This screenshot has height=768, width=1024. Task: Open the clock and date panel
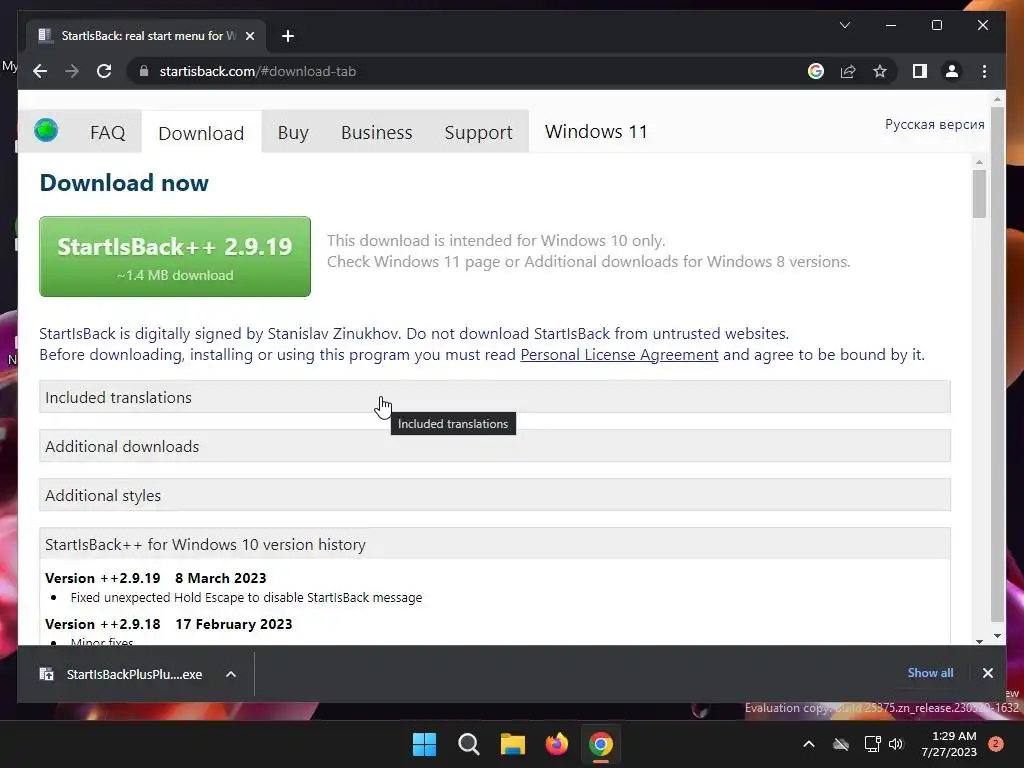click(x=949, y=744)
